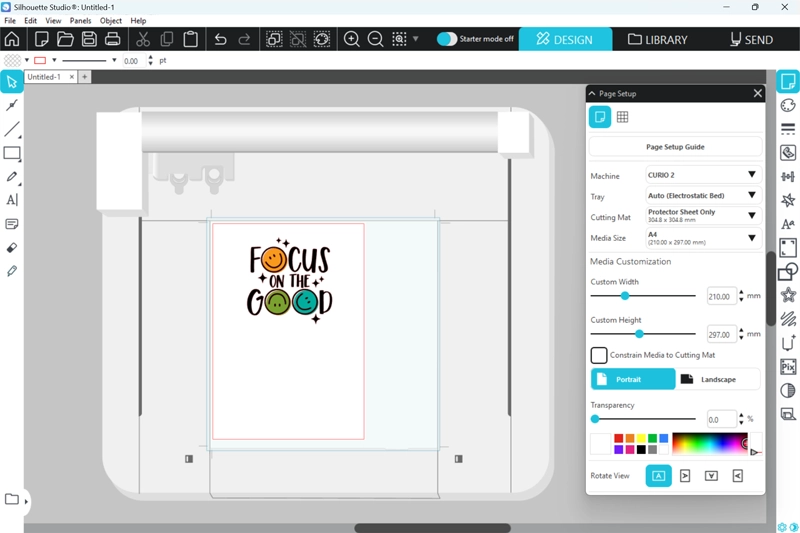The height and width of the screenshot is (533, 800).
Task: Click the Undo arrow icon
Action: (221, 39)
